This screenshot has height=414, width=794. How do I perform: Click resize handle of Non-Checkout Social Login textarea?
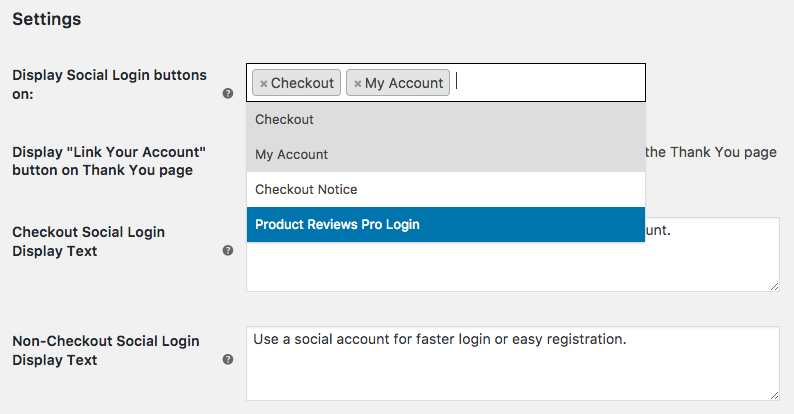pos(774,395)
